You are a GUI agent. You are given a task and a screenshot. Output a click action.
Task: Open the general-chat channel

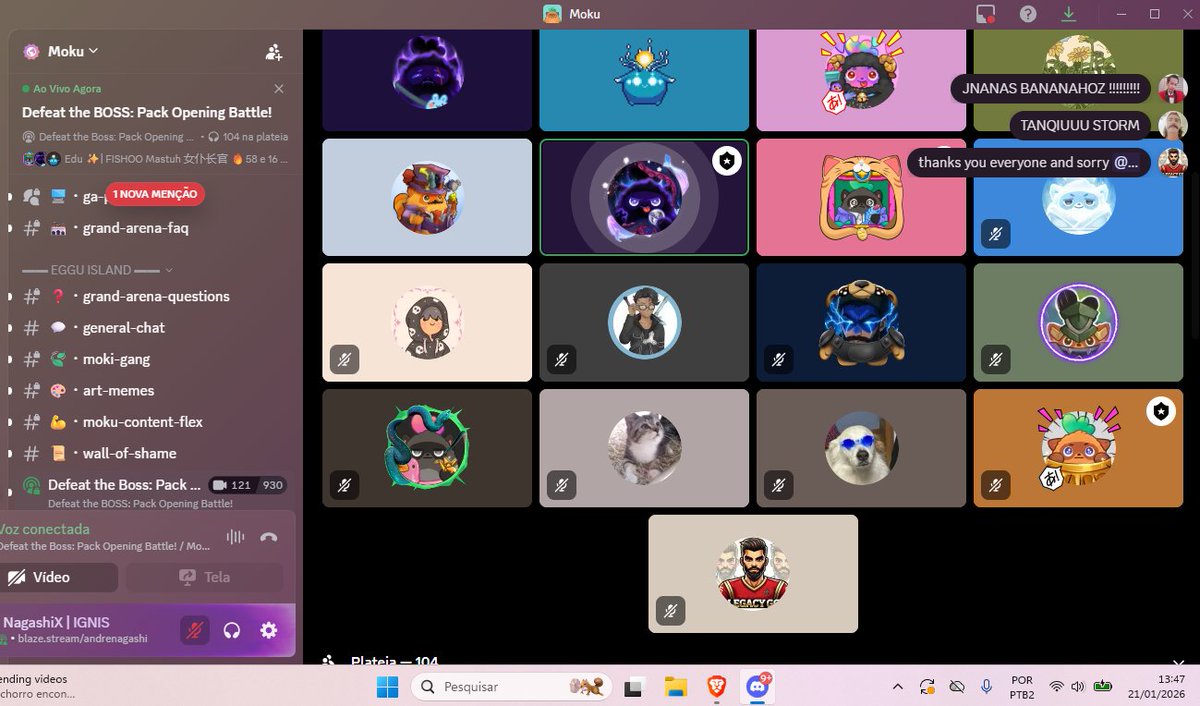coord(124,328)
